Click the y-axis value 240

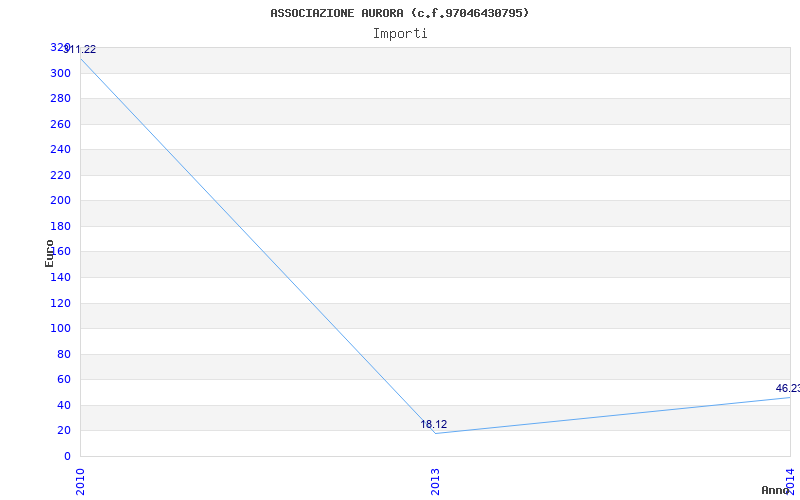[x=60, y=150]
